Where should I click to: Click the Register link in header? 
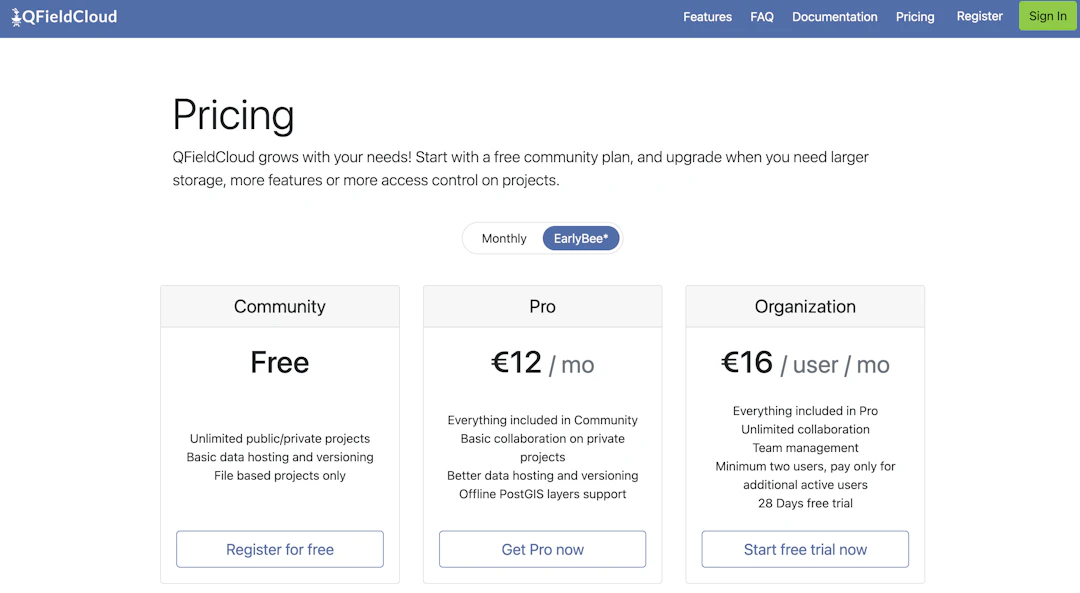[979, 17]
